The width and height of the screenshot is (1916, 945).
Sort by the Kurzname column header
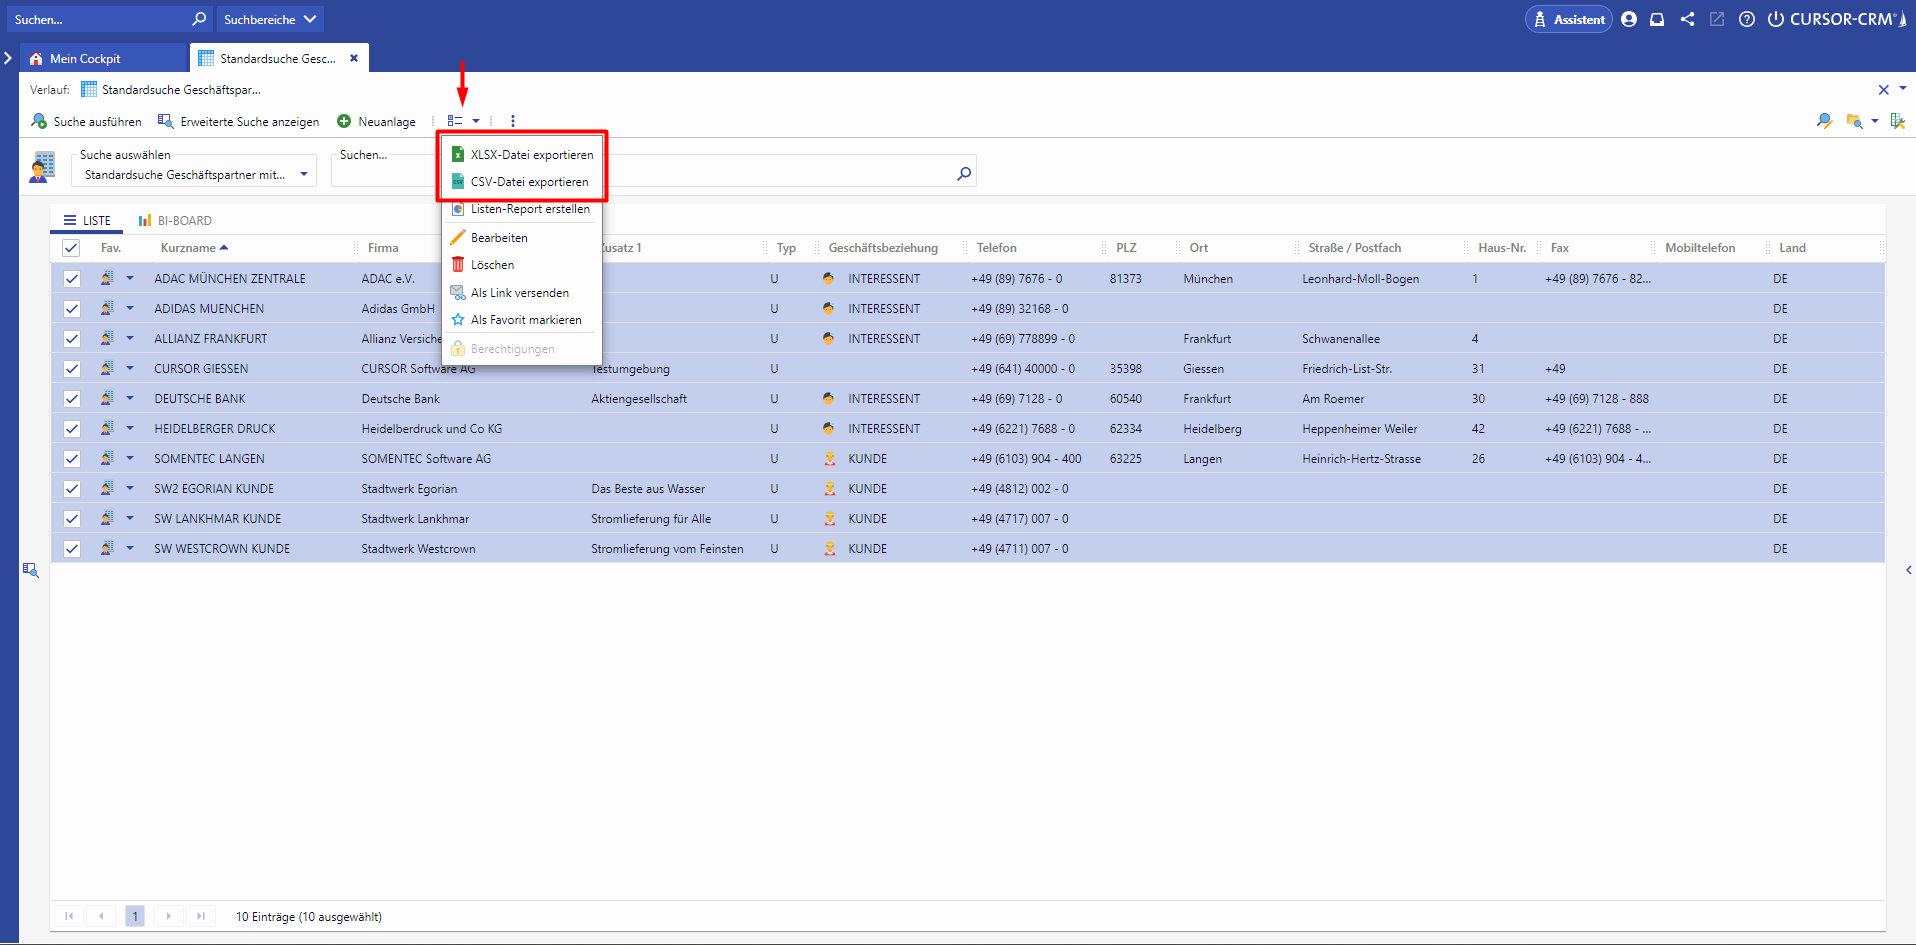click(x=188, y=248)
